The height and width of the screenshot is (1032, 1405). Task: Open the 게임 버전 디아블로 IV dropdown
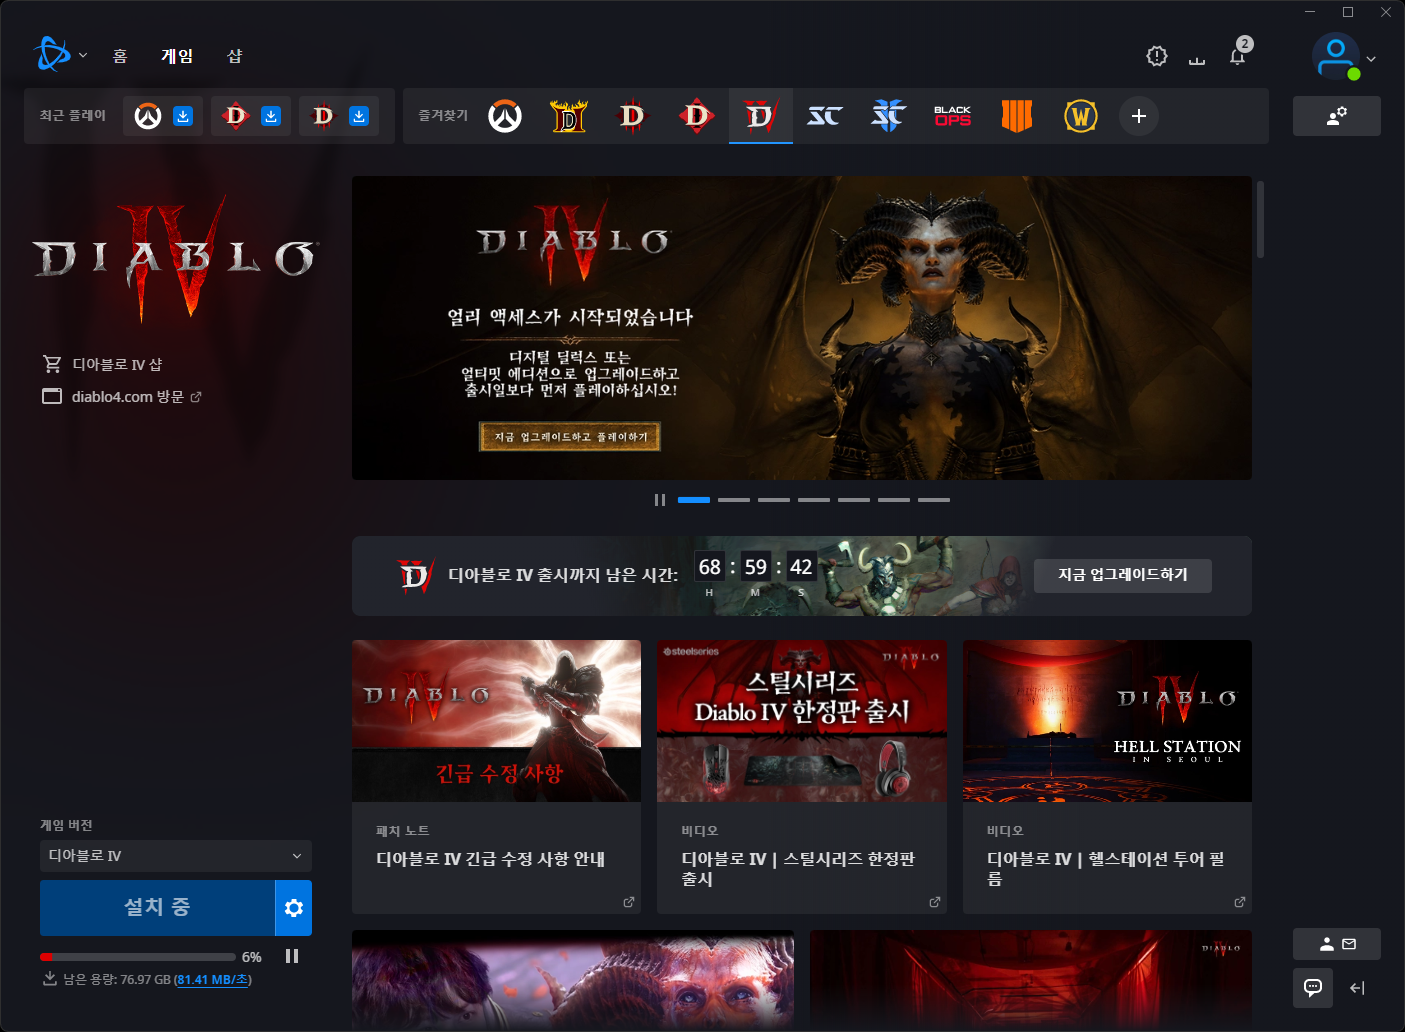point(176,856)
